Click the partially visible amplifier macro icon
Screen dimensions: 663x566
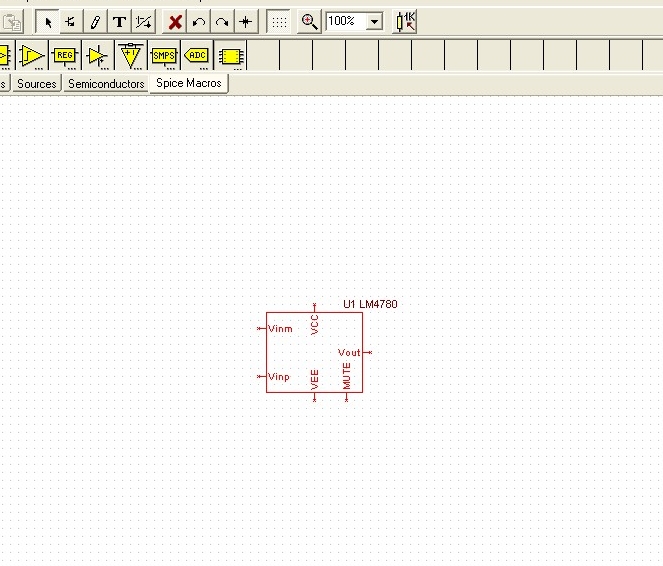(x=5, y=56)
